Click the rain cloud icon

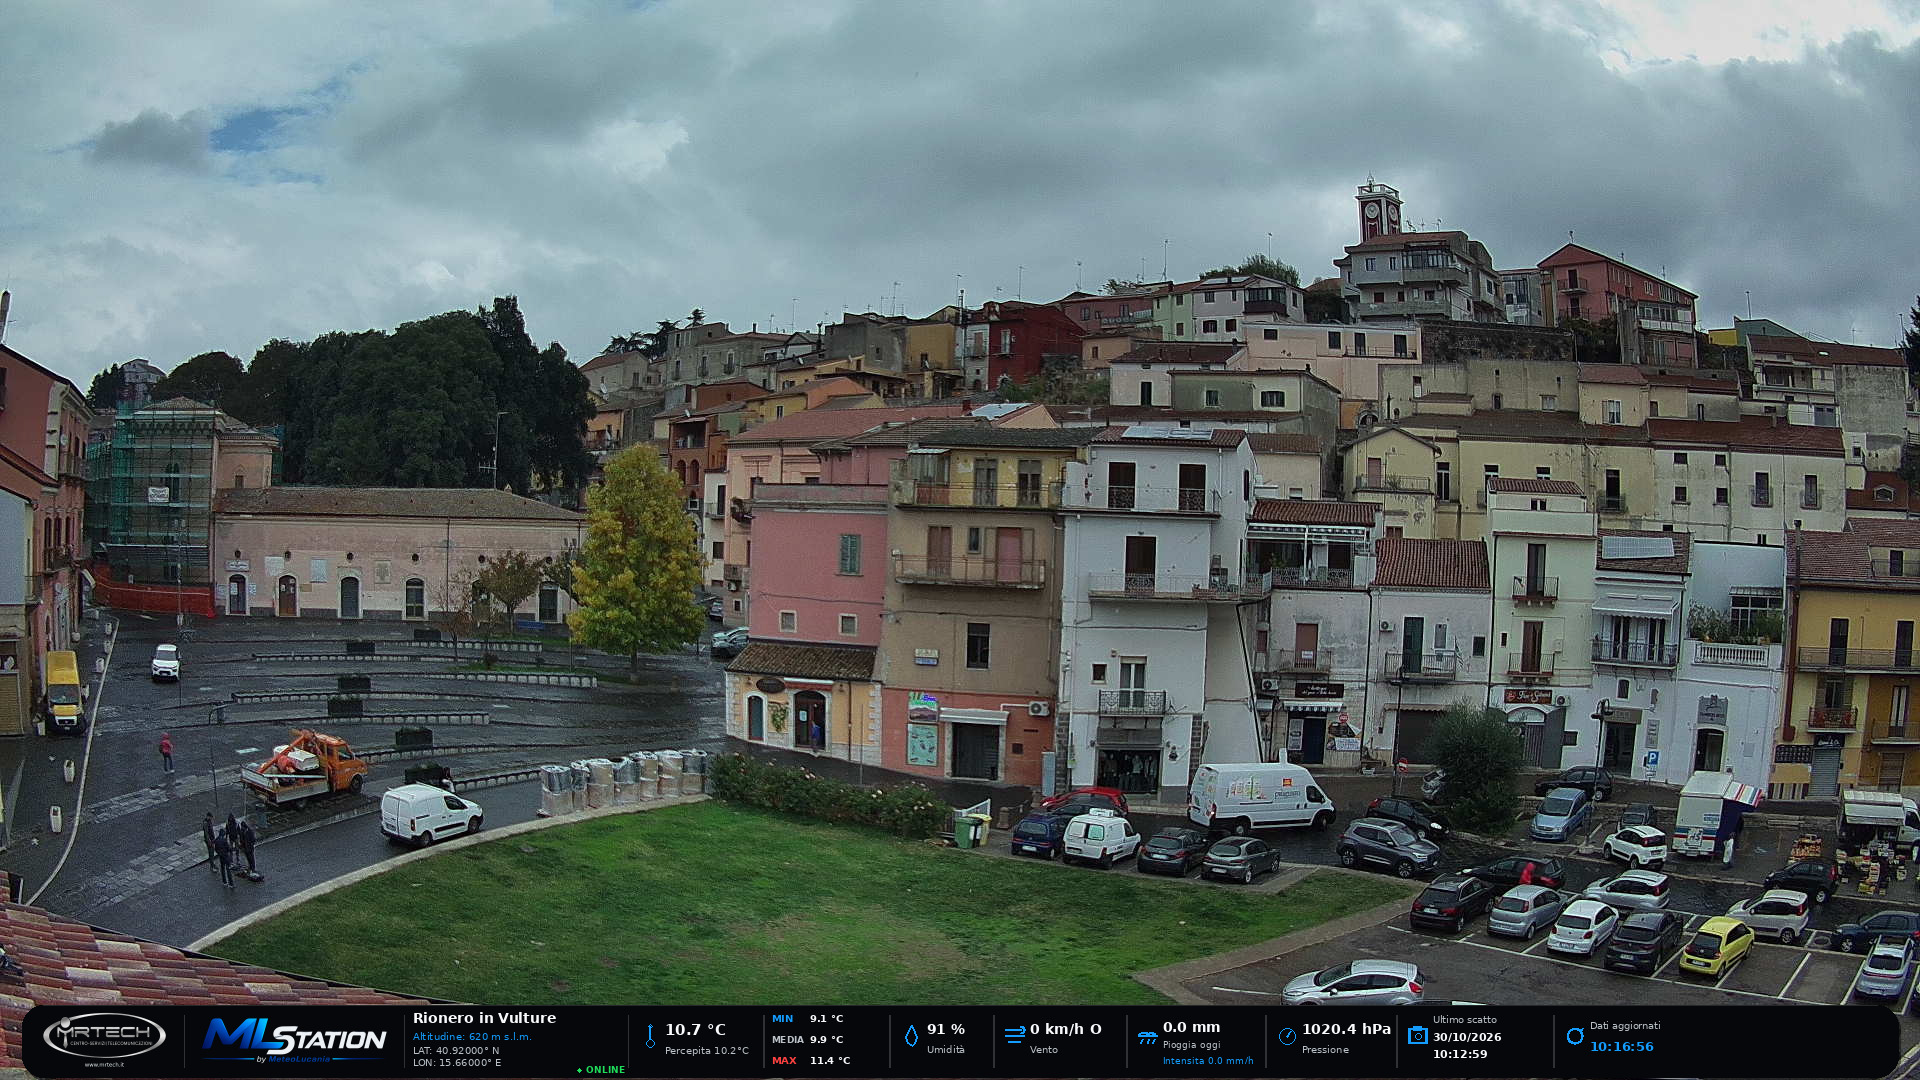pyautogui.click(x=1147, y=1037)
